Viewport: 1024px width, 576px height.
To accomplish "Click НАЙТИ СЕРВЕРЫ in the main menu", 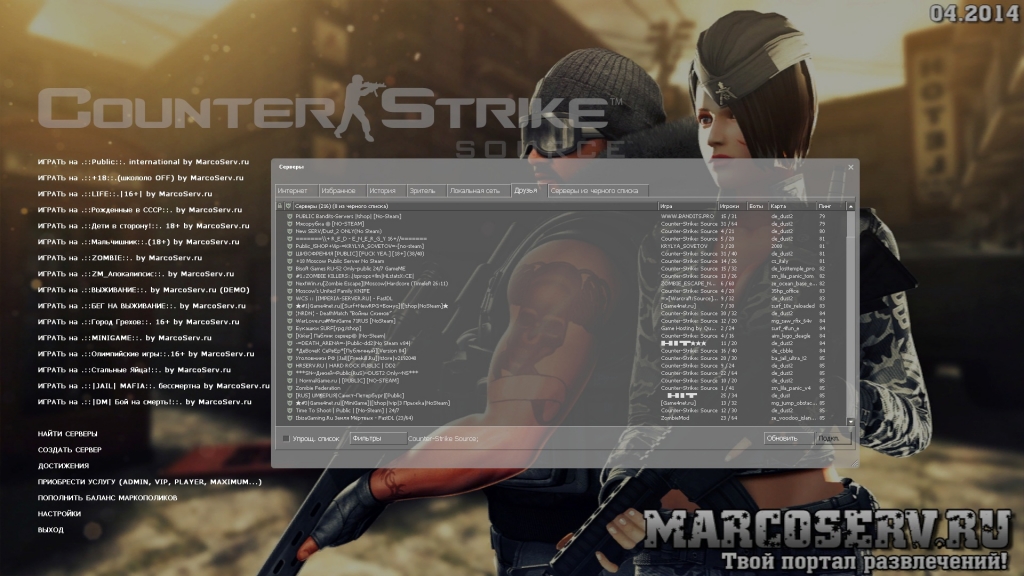I will 67,433.
